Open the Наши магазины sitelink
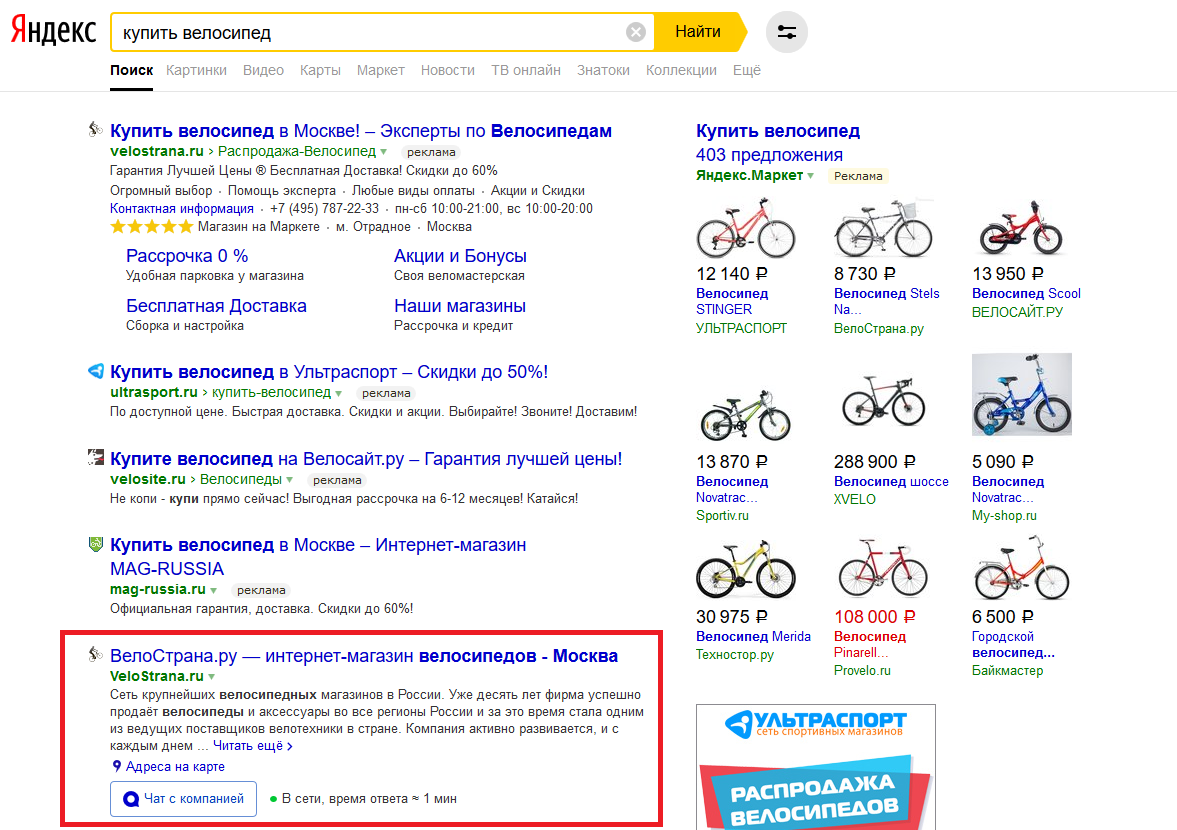The height and width of the screenshot is (830, 1177). tap(459, 306)
